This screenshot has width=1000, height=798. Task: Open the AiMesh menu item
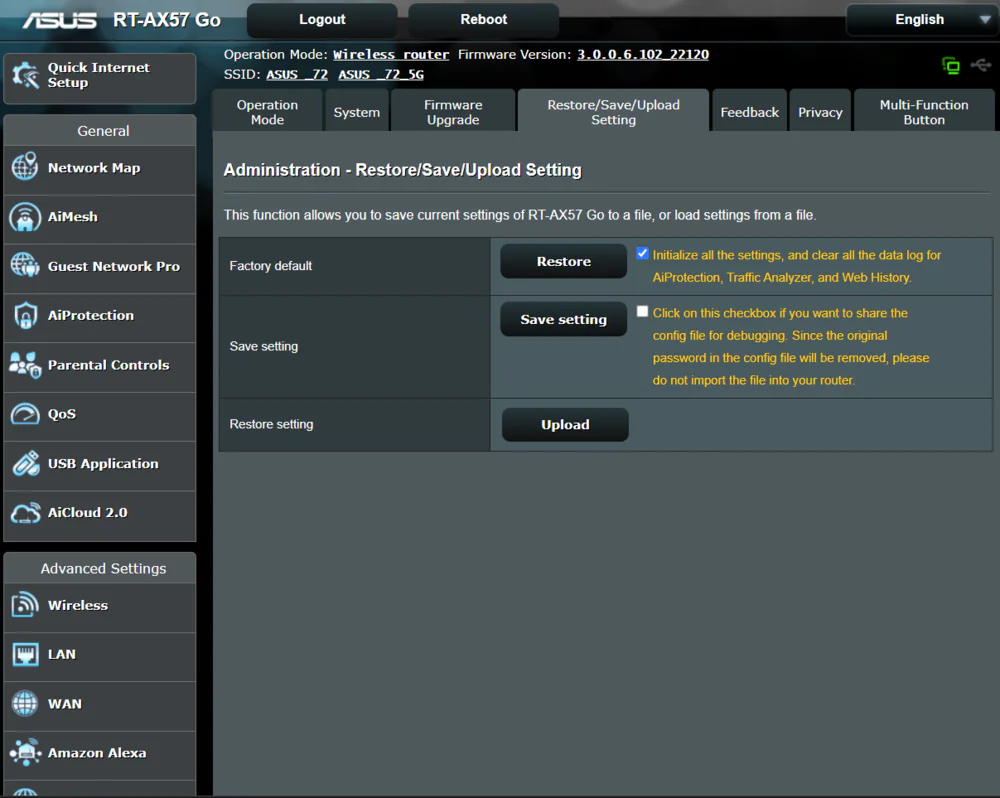(99, 217)
